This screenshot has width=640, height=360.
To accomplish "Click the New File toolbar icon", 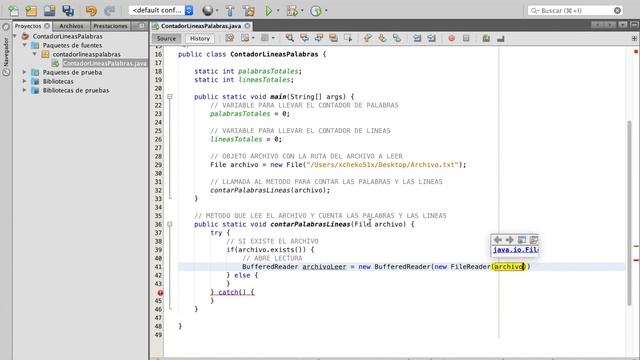I will (x=13, y=11).
